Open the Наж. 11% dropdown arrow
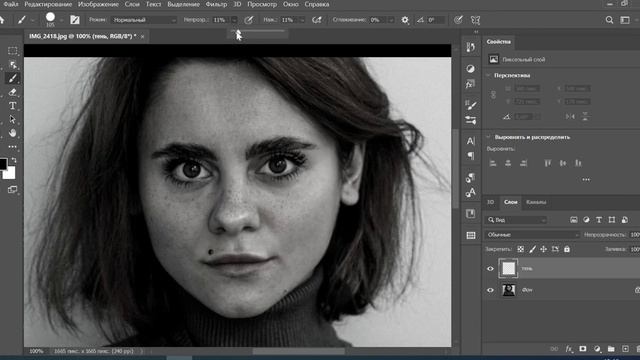Screen dimensions: 640x360 click(302, 20)
